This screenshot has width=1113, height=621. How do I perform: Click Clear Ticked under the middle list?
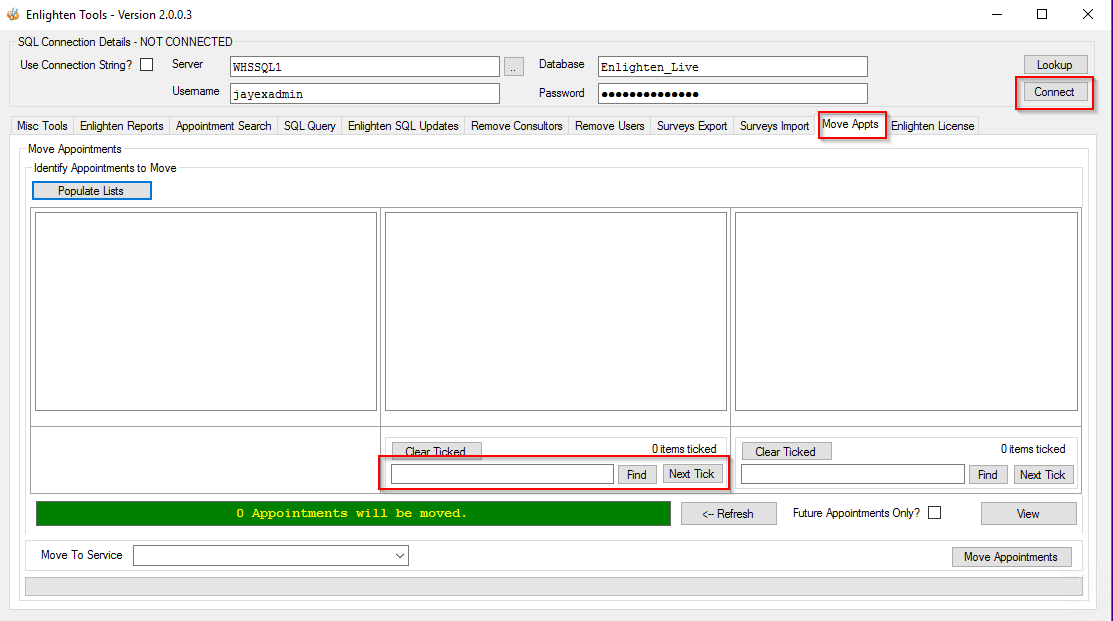(x=436, y=451)
